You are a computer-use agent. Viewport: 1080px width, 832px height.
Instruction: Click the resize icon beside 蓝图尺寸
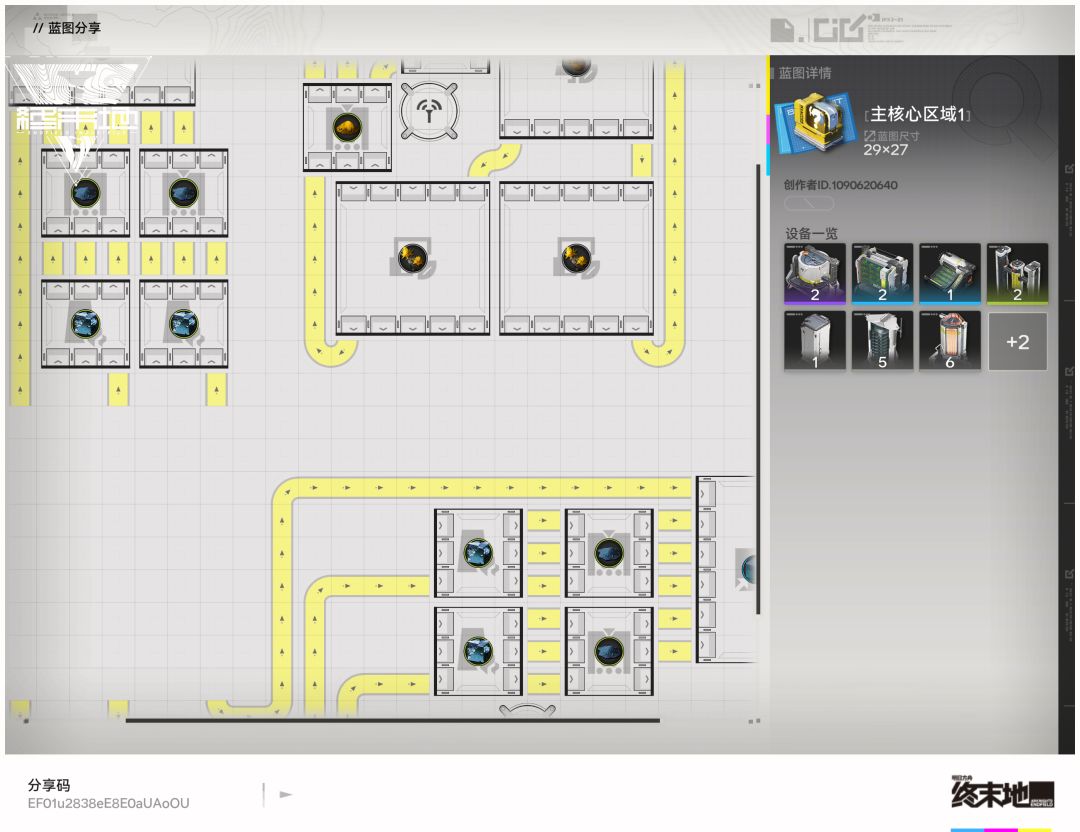tap(869, 136)
